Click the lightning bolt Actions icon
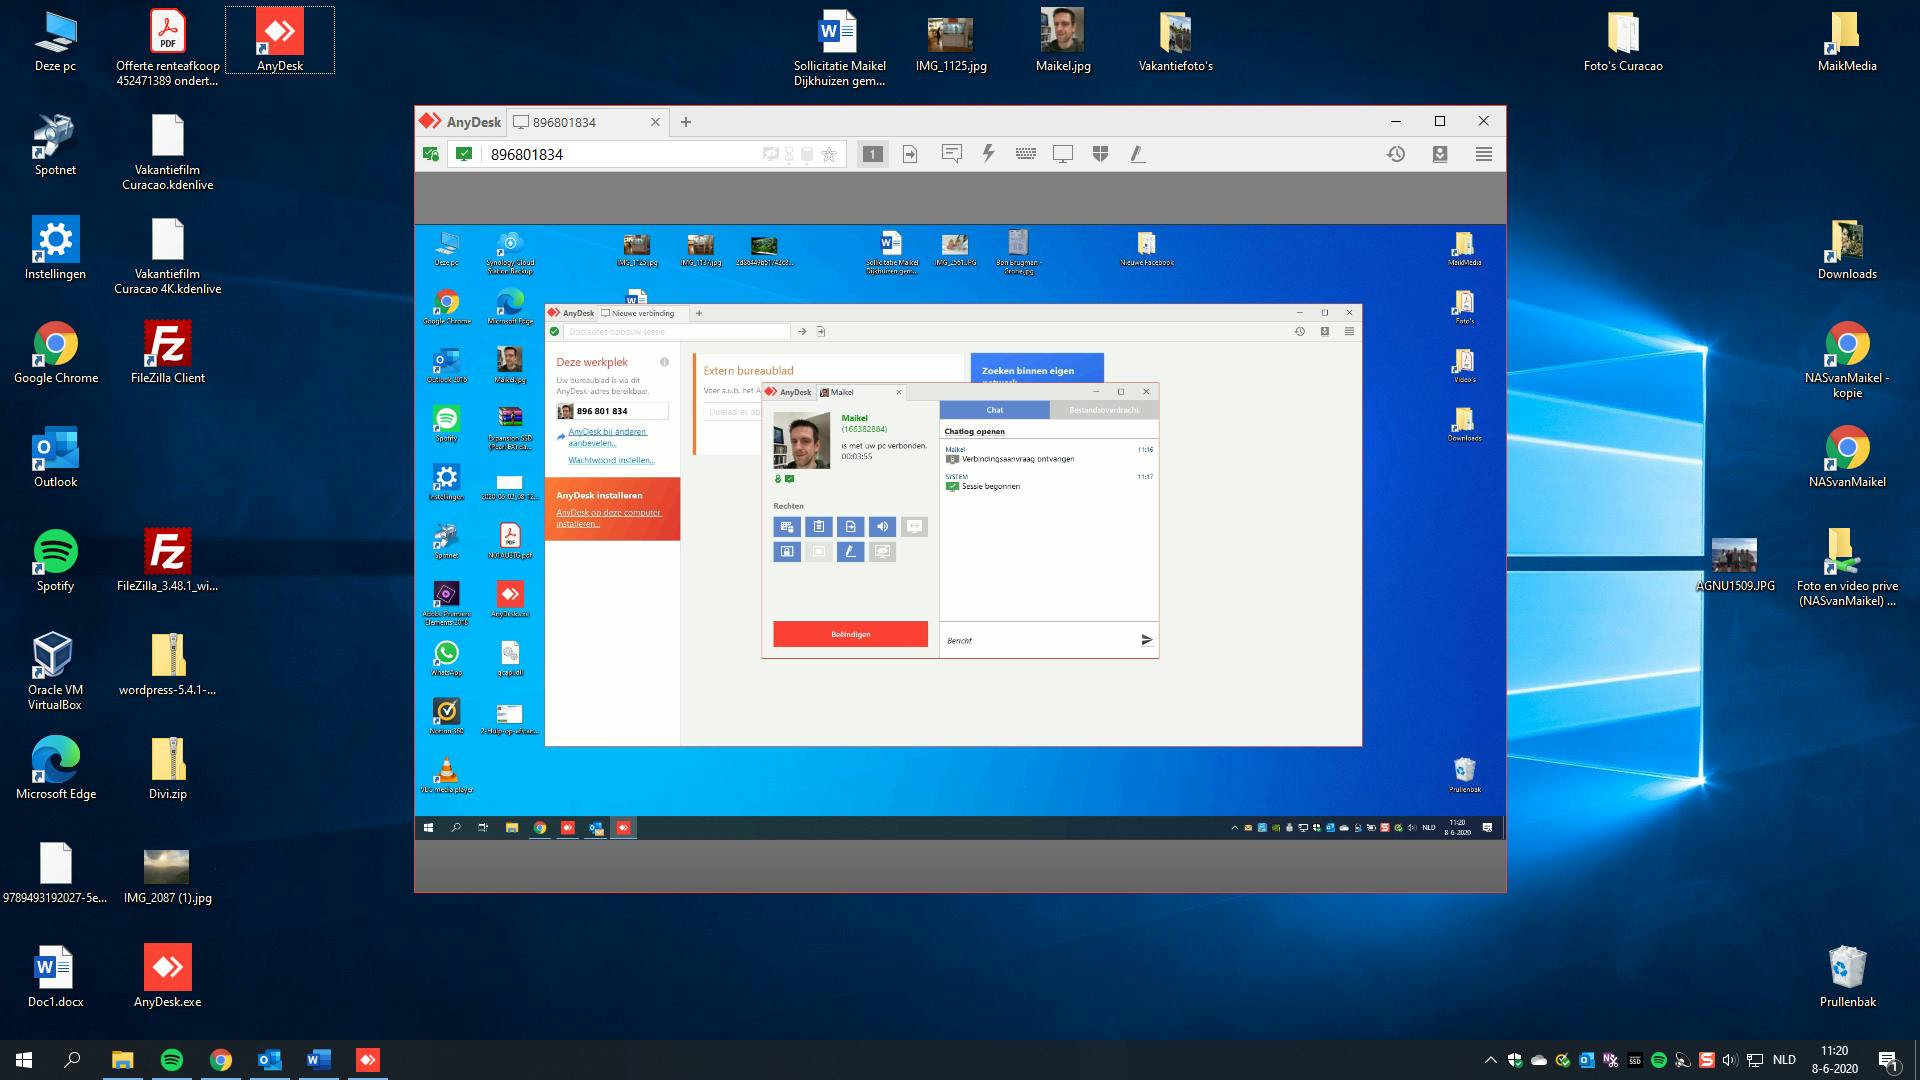The image size is (1920, 1080). (x=988, y=154)
